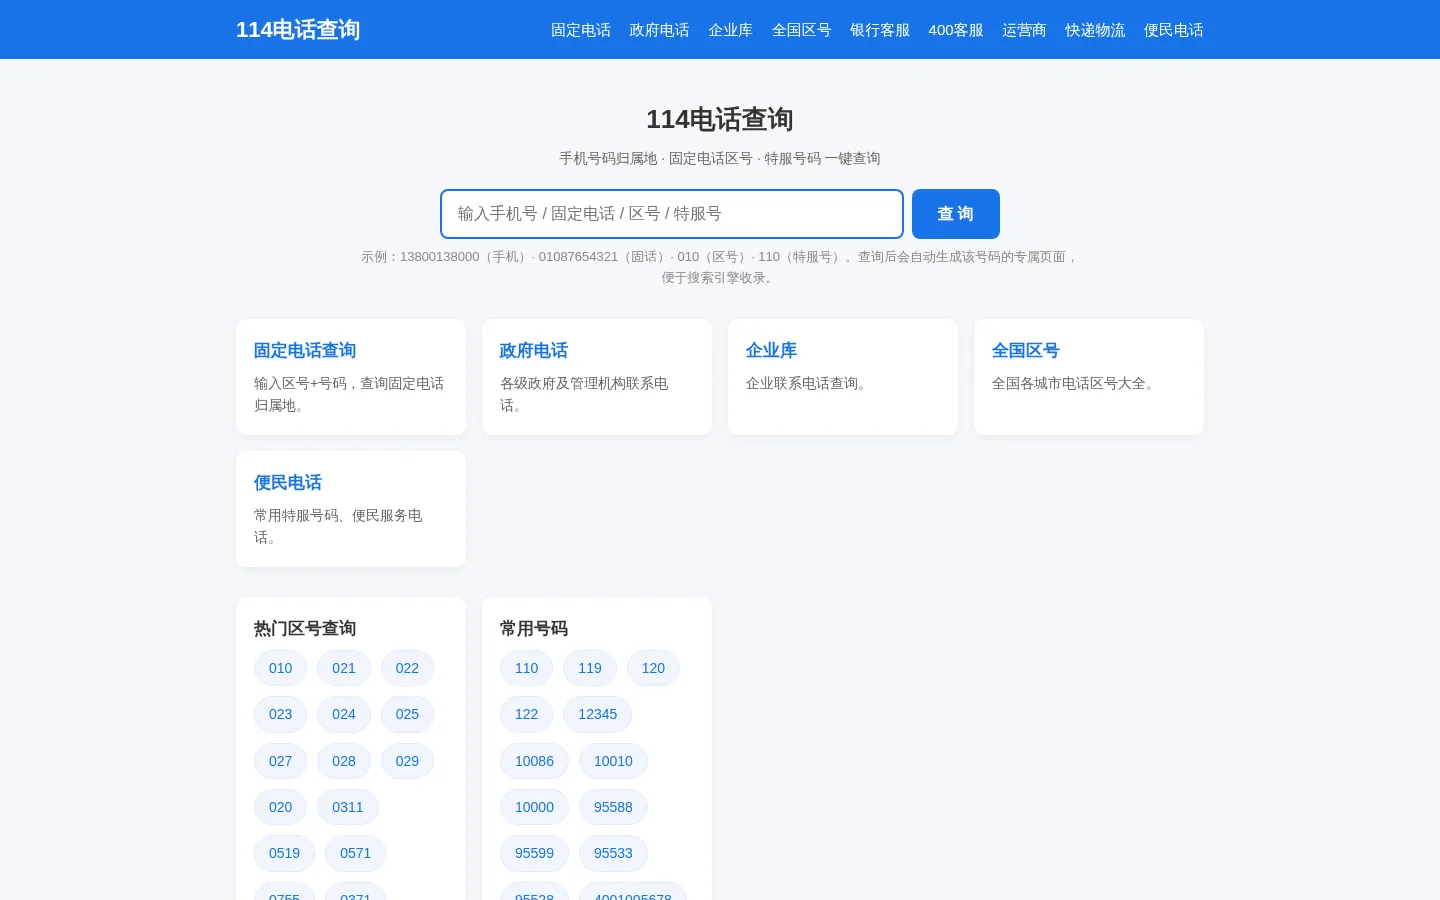The height and width of the screenshot is (900, 1440).
Task: Open 全国区号 in the top navigation
Action: (x=801, y=30)
